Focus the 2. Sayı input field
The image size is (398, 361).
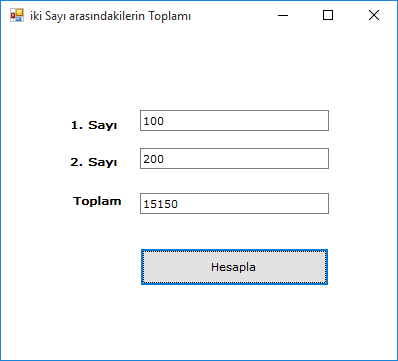234,159
